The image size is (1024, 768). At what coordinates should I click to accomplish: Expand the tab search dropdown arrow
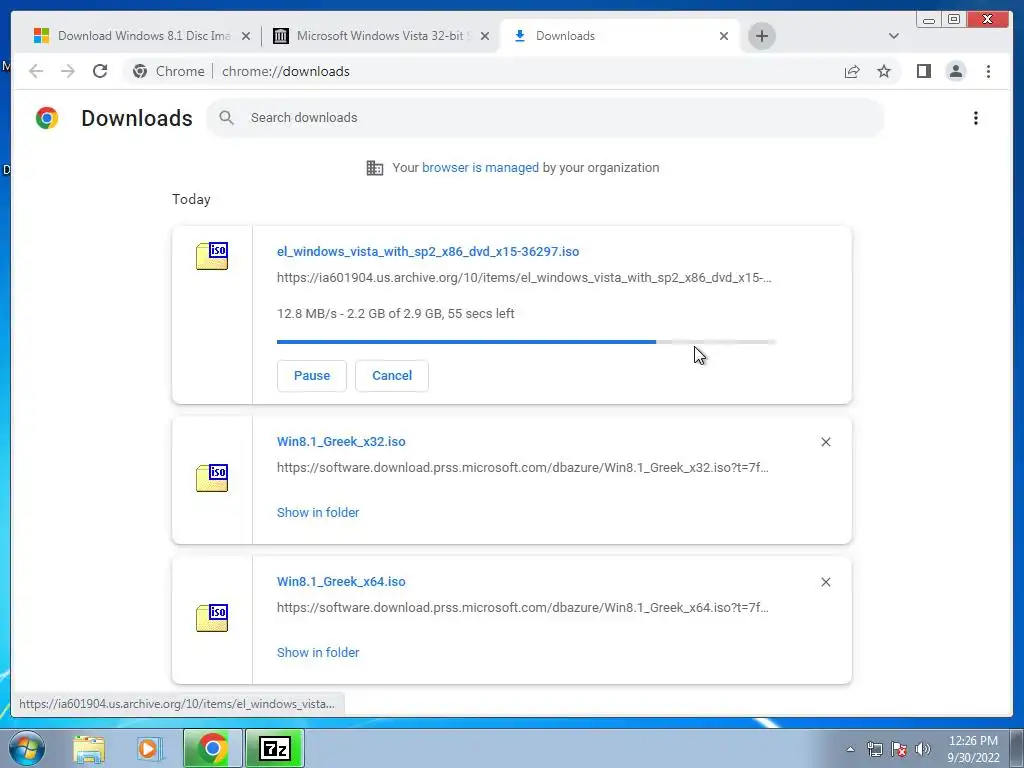click(x=893, y=36)
